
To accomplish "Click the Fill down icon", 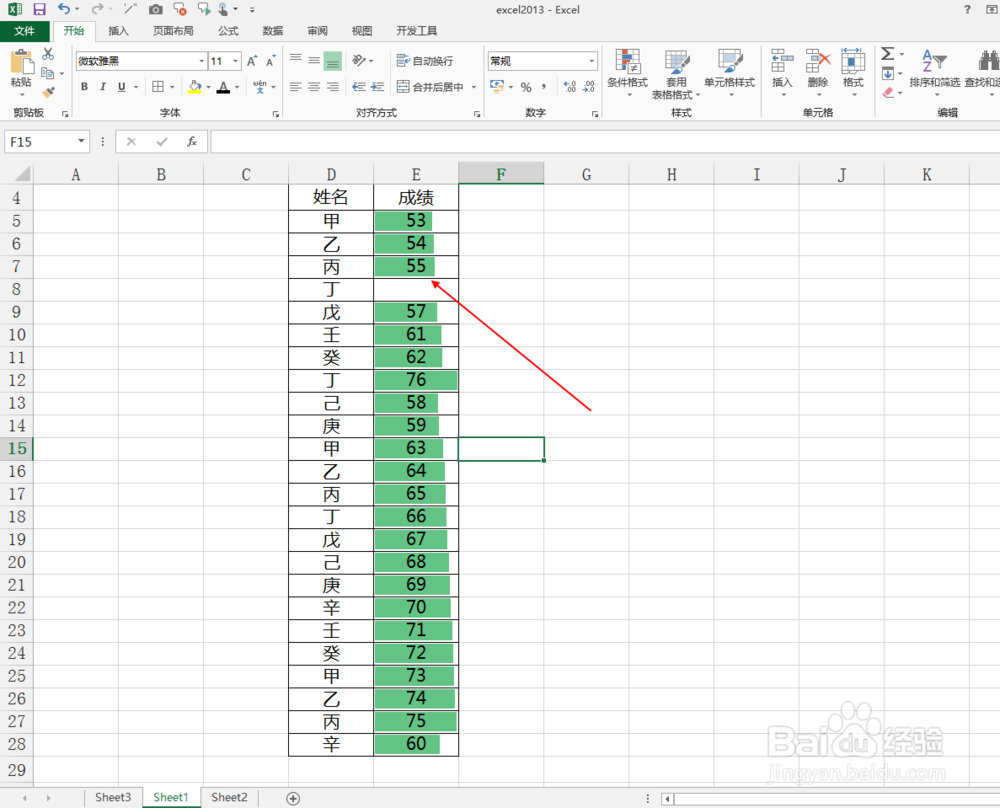I will 888,73.
